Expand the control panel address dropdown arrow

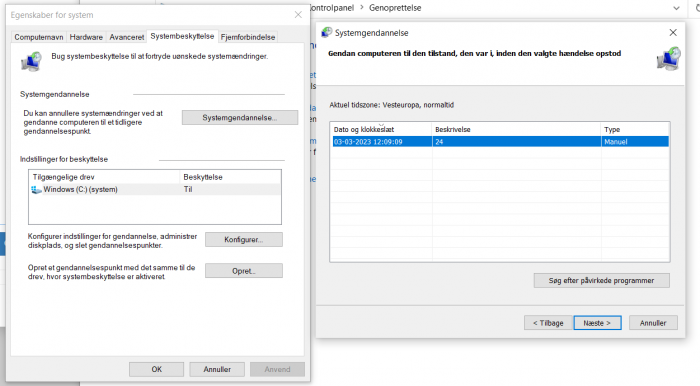click(676, 8)
